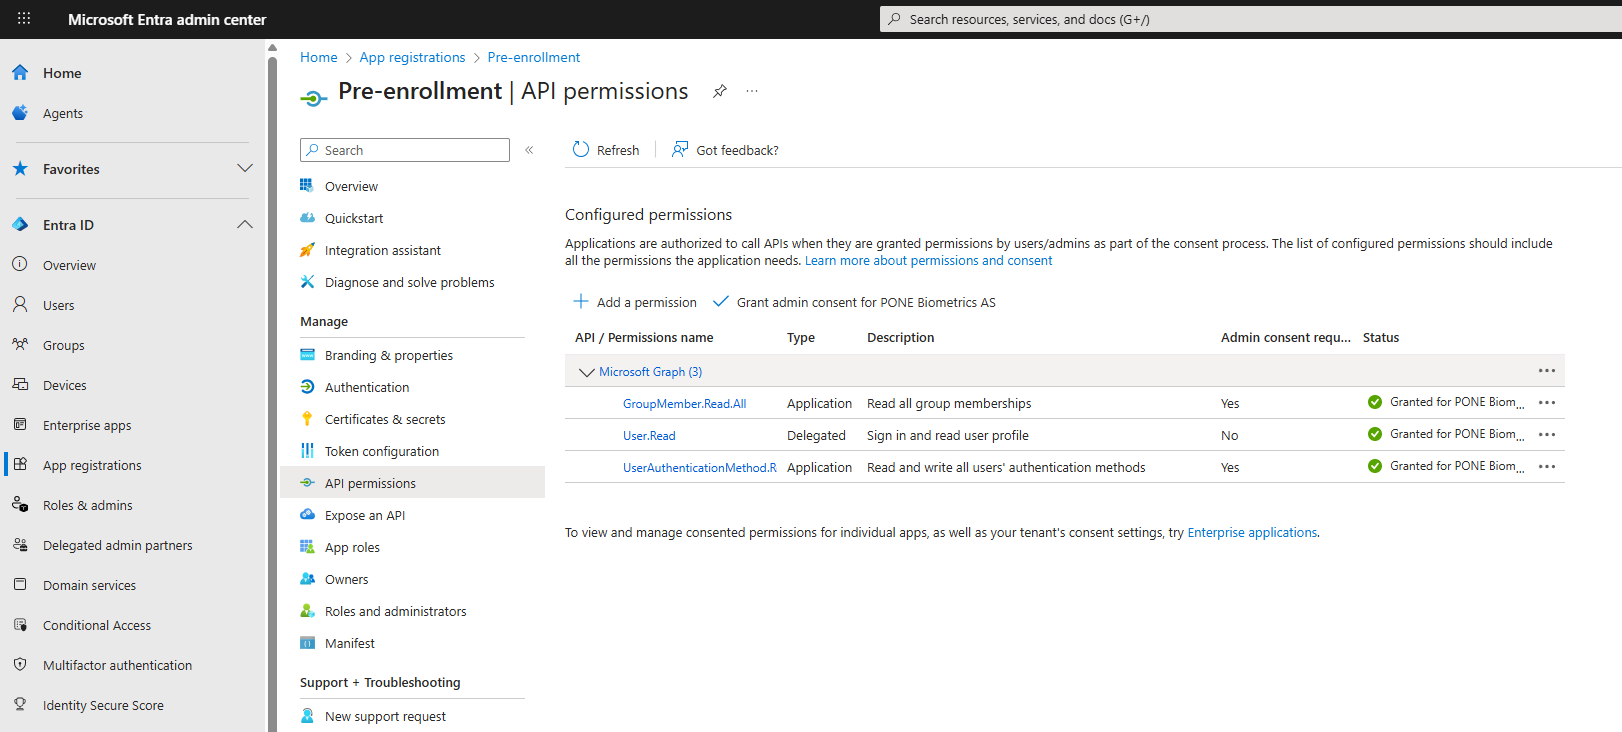1622x732 pixels.
Task: Open Enterprise applications link
Action: [x=1252, y=532]
